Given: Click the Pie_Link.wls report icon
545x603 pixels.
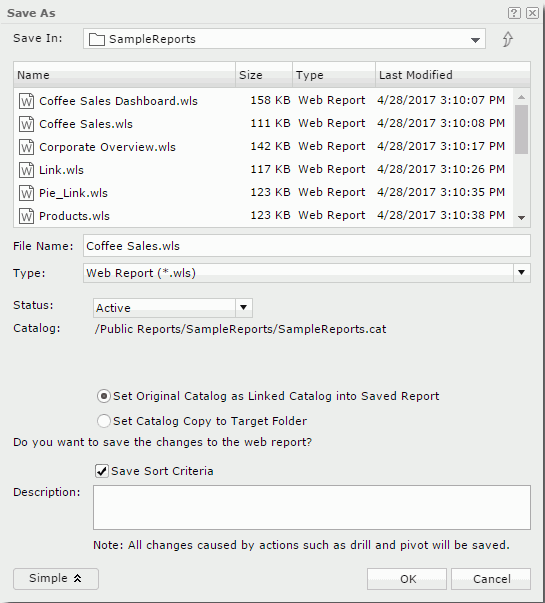Looking at the screenshot, I should (x=26, y=193).
